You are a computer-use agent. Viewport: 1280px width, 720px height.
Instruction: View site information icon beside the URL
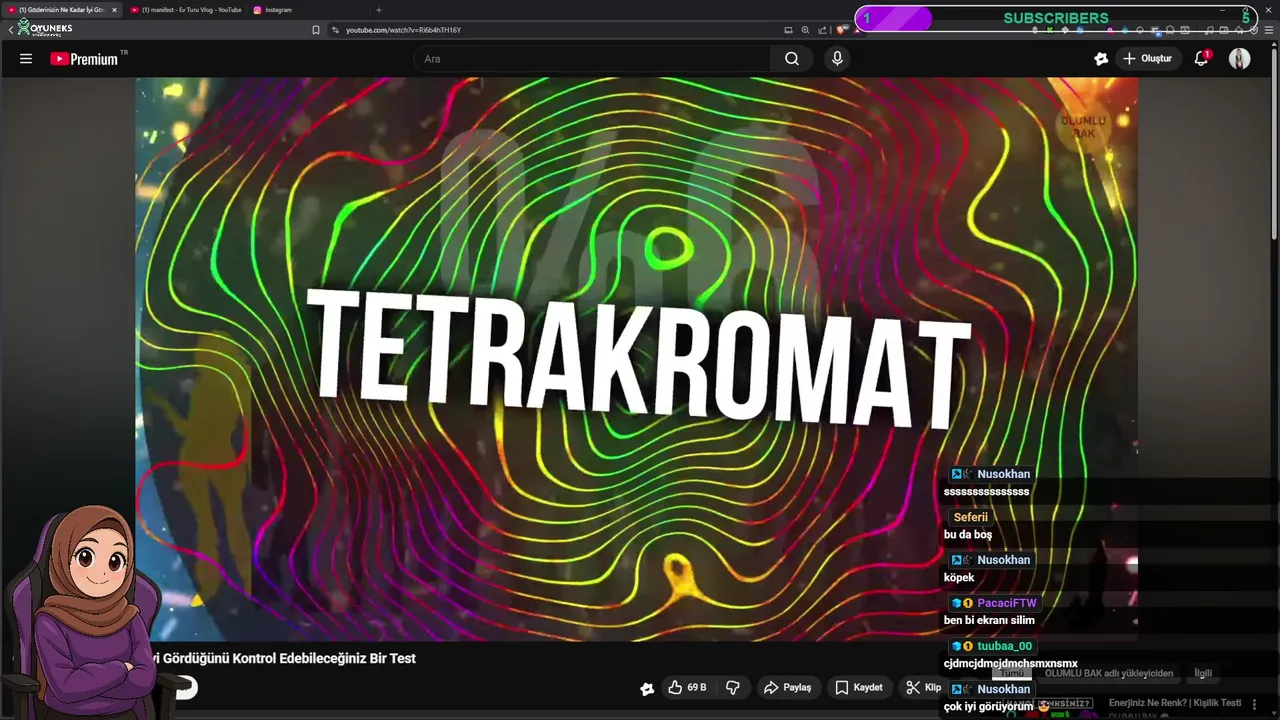[x=335, y=30]
